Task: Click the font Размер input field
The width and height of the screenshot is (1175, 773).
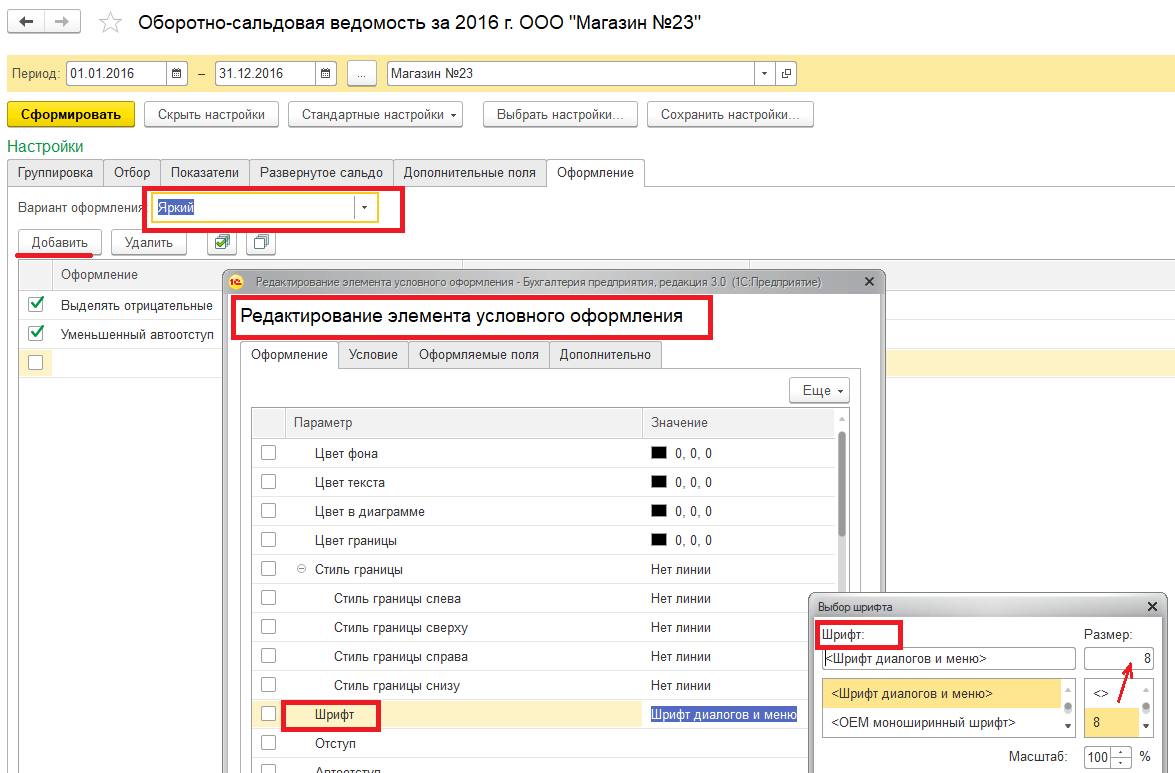Action: coord(1118,659)
